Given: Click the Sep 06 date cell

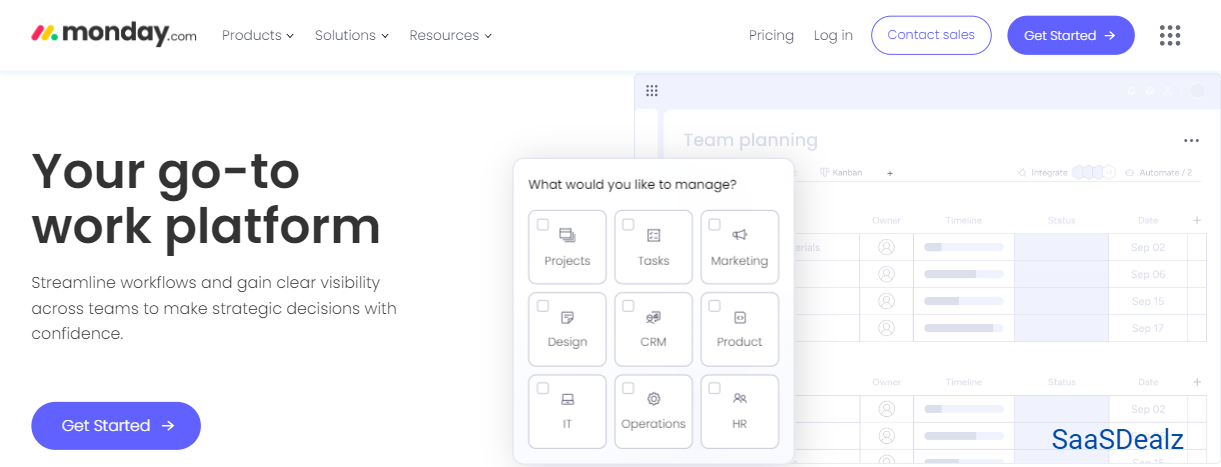Looking at the screenshot, I should click(1148, 274).
